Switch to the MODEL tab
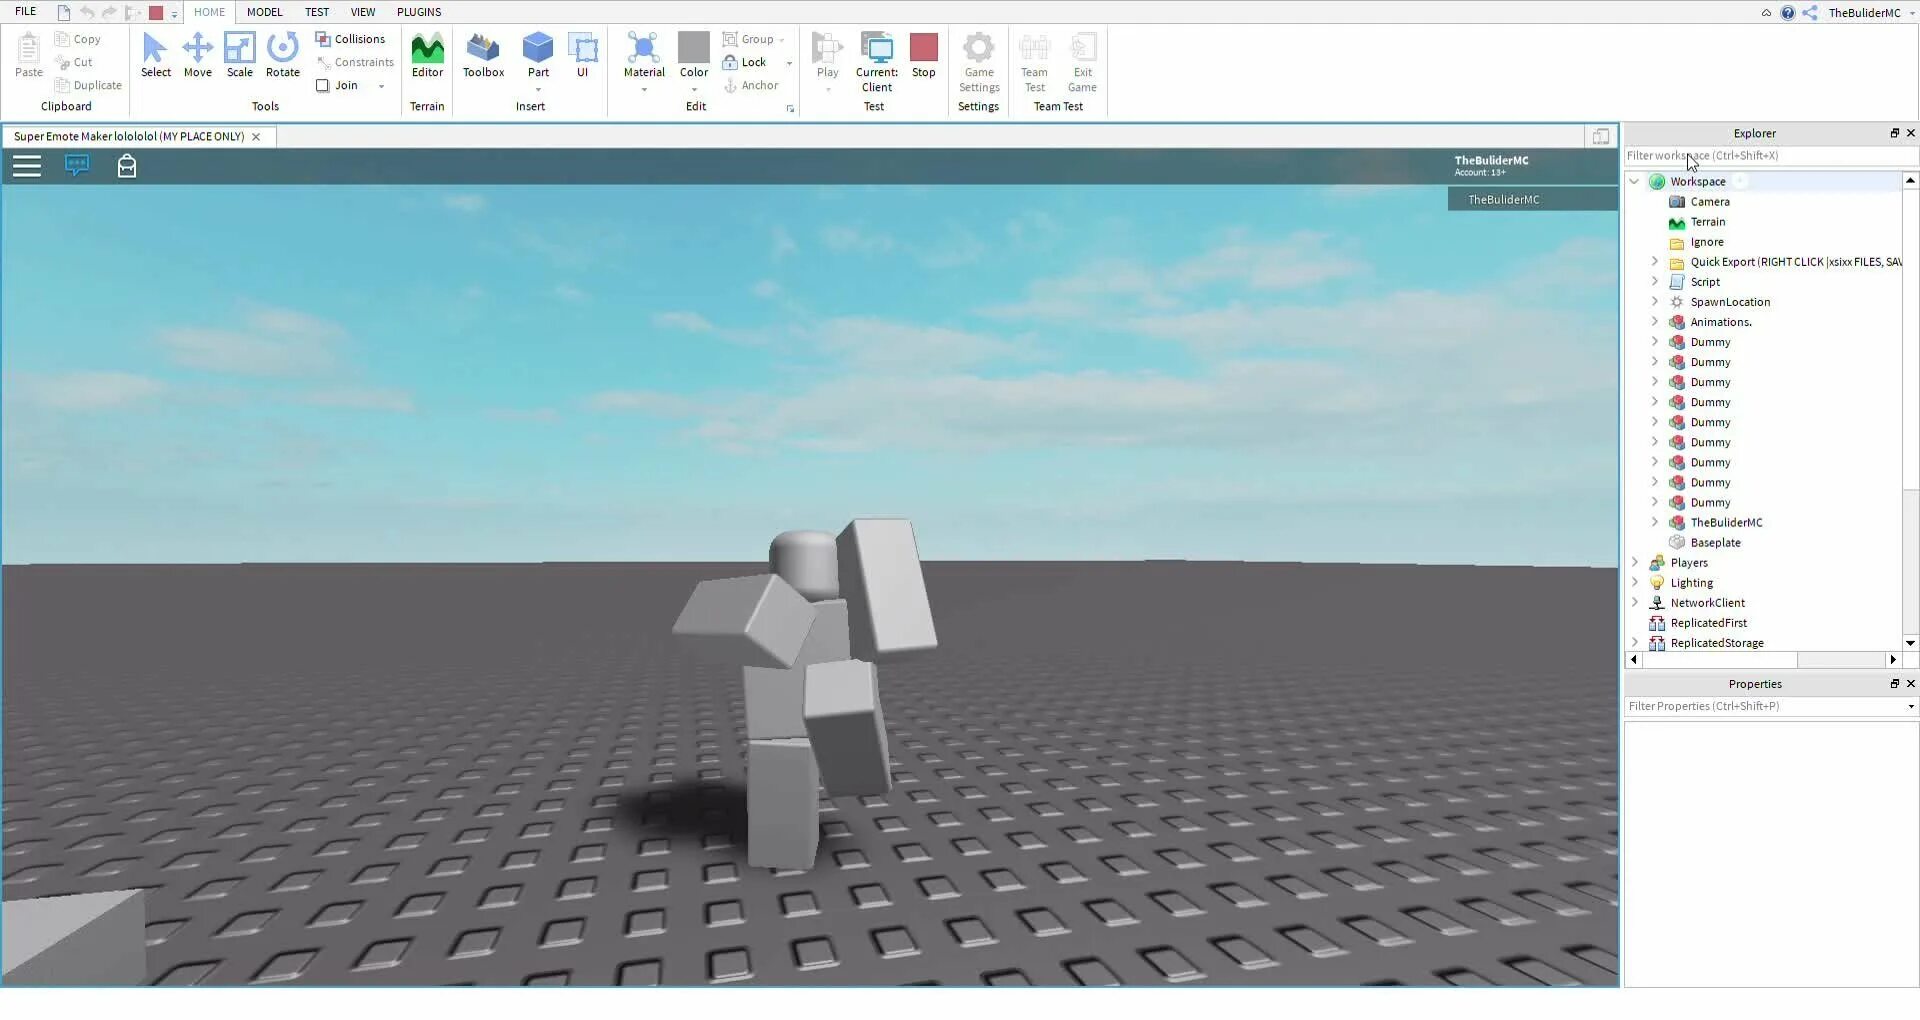 (x=264, y=12)
